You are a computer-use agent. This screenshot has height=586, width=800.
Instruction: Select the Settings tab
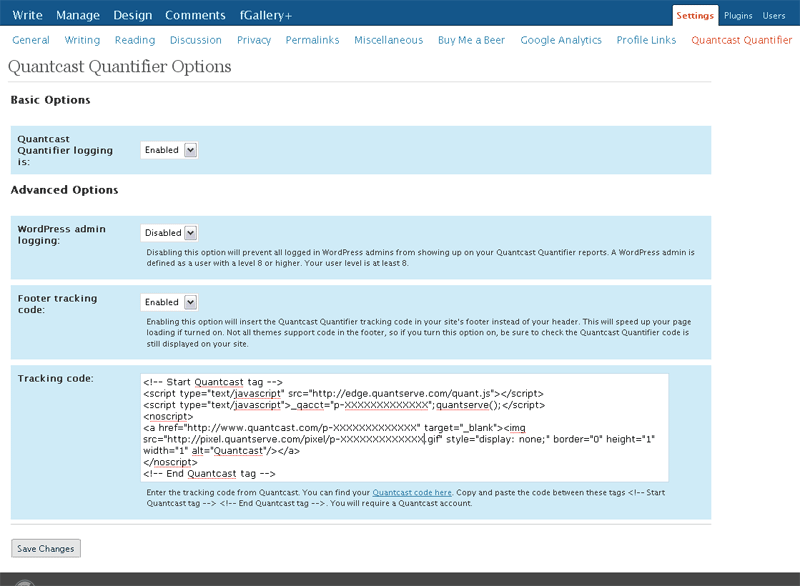(x=695, y=16)
